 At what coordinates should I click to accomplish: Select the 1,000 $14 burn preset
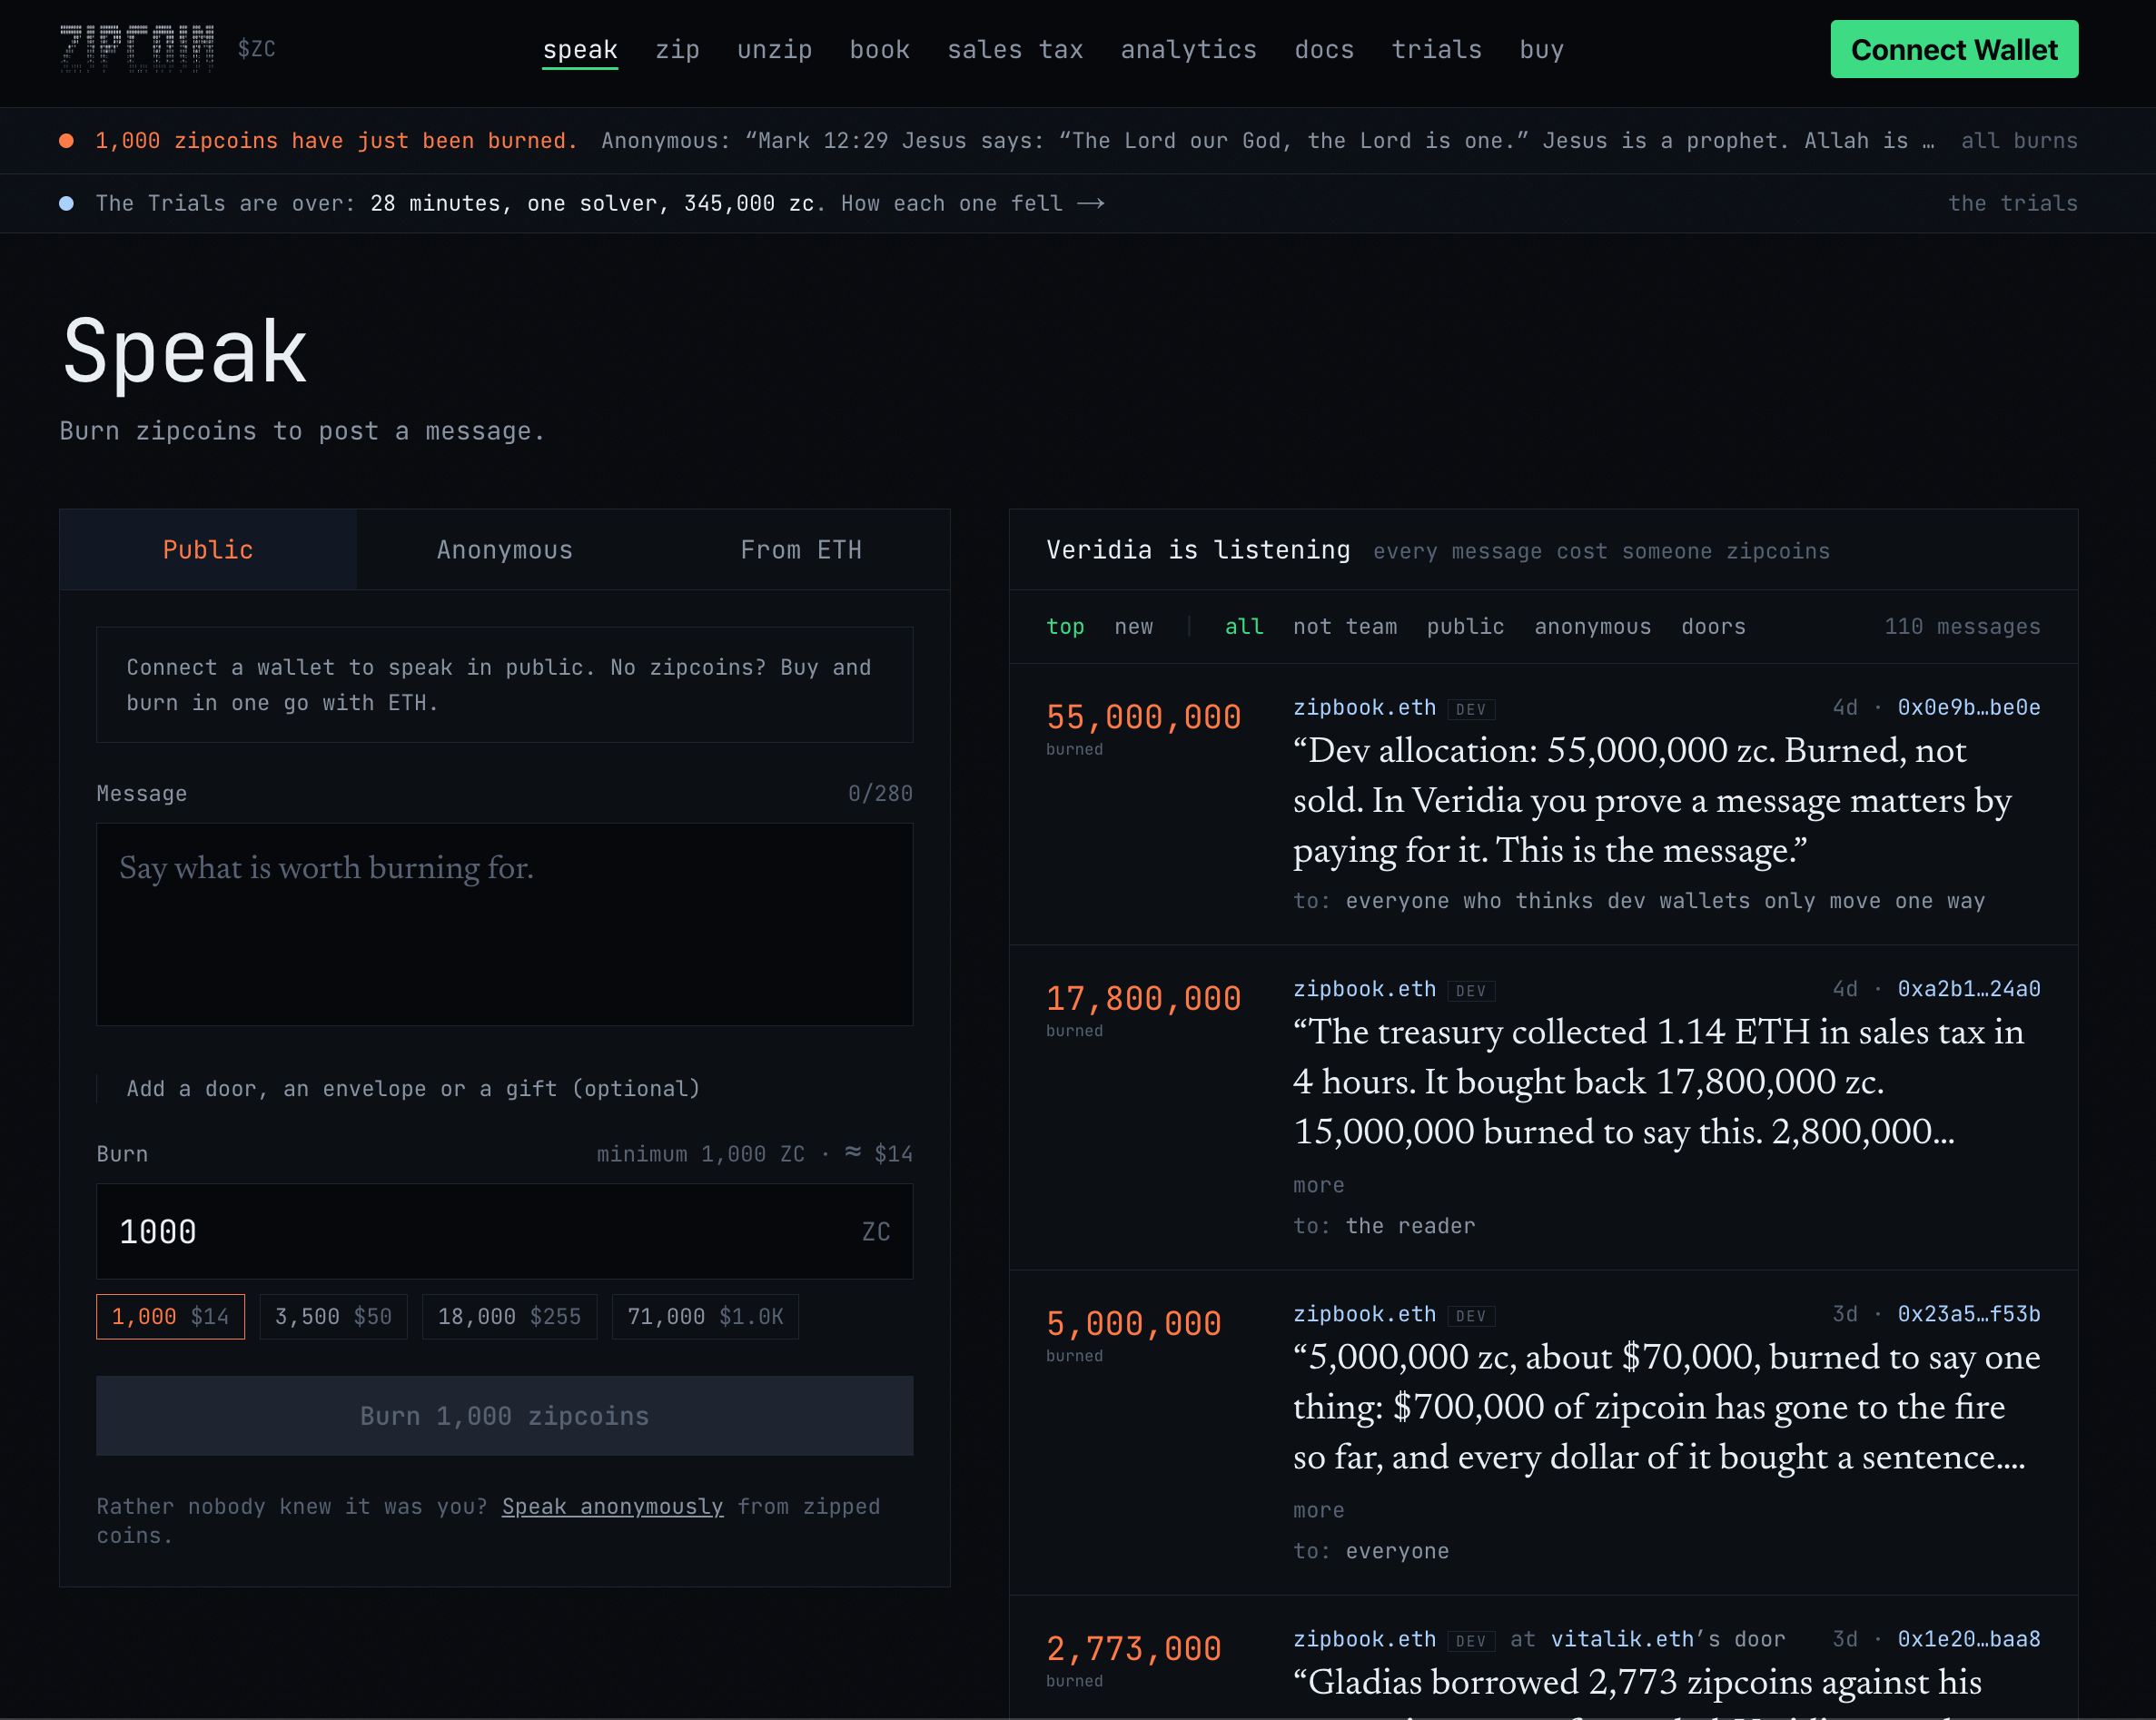tap(170, 1316)
